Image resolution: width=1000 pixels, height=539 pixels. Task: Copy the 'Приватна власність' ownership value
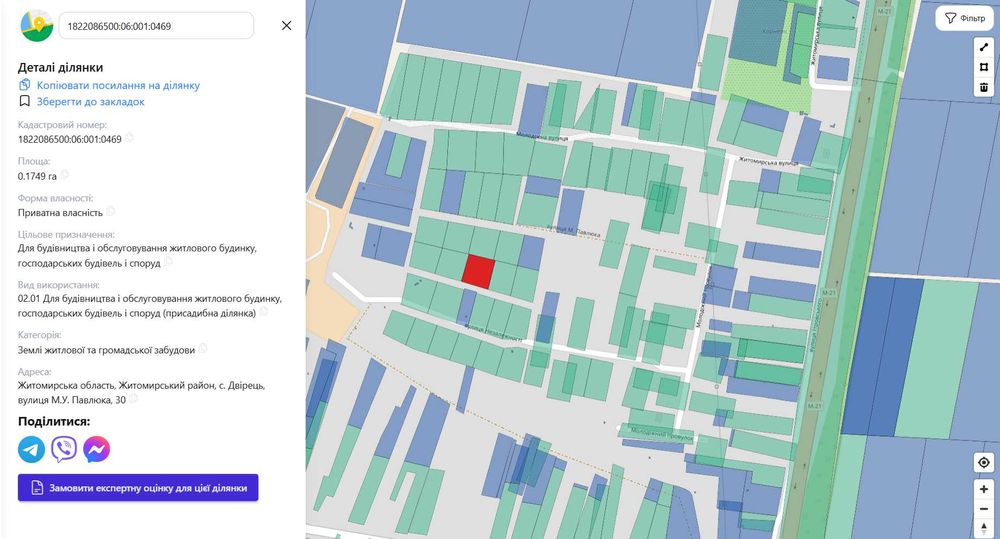110,211
